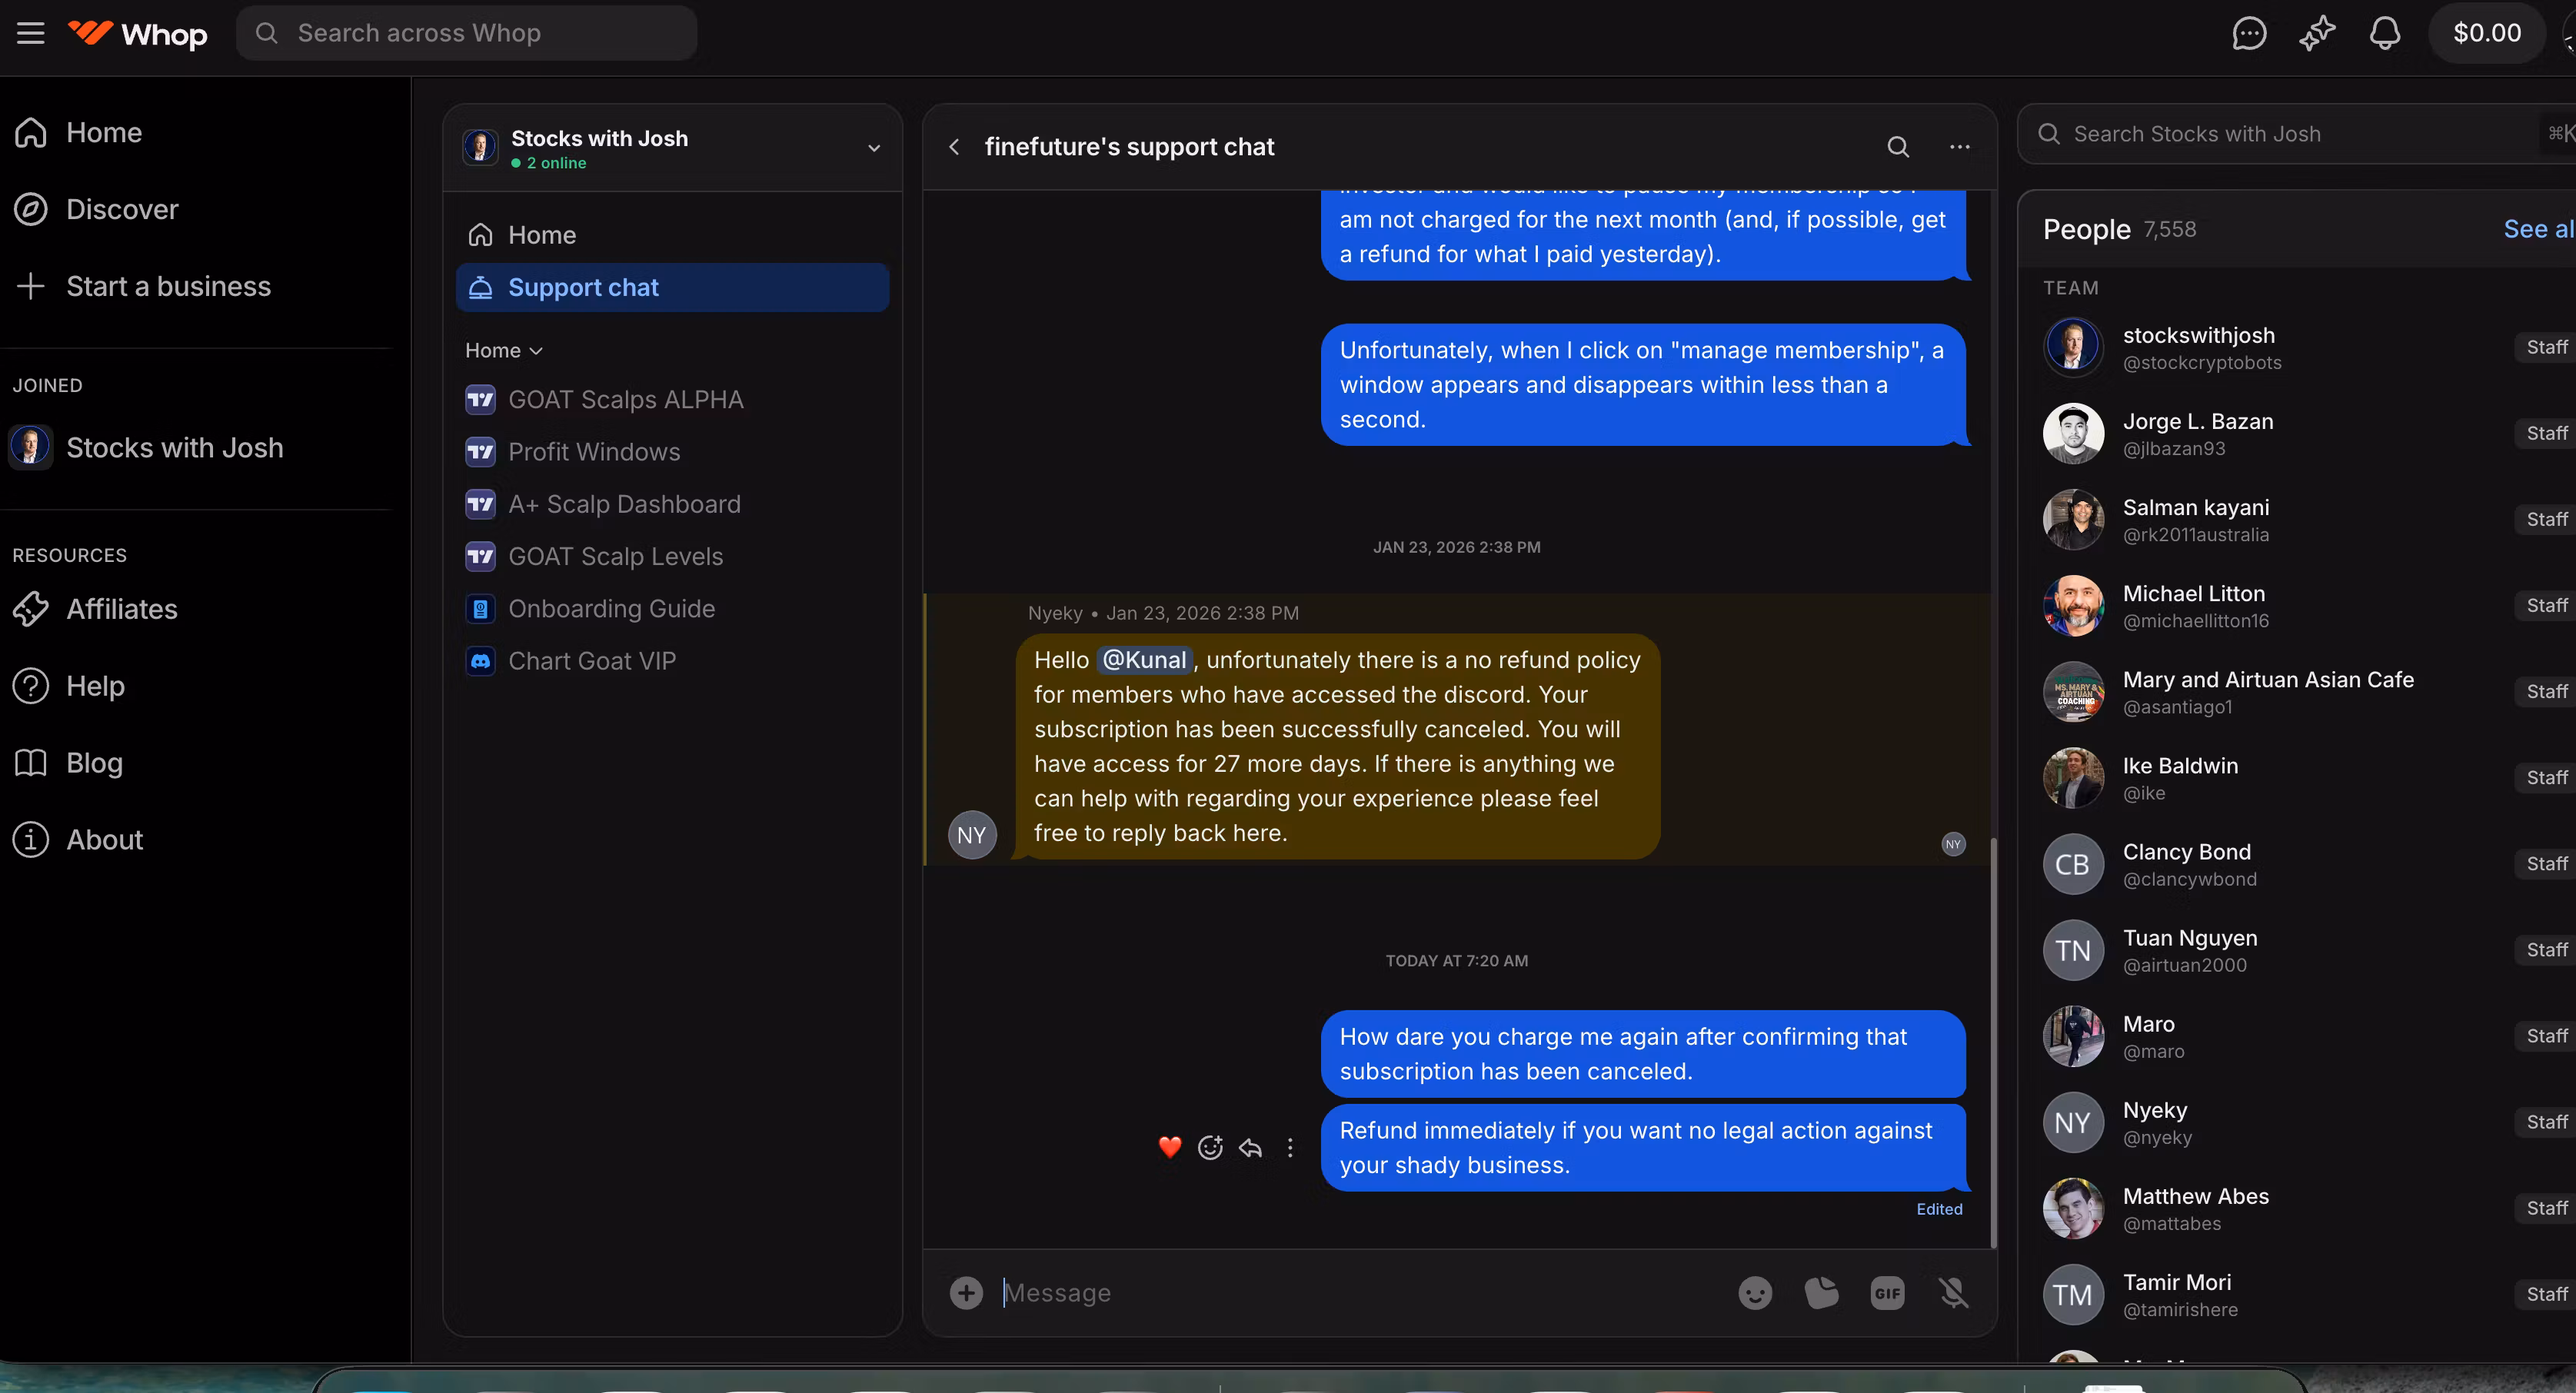Select Tuan Nguyen in the team list
Screen dimensions: 2576x1393
coord(2308,950)
